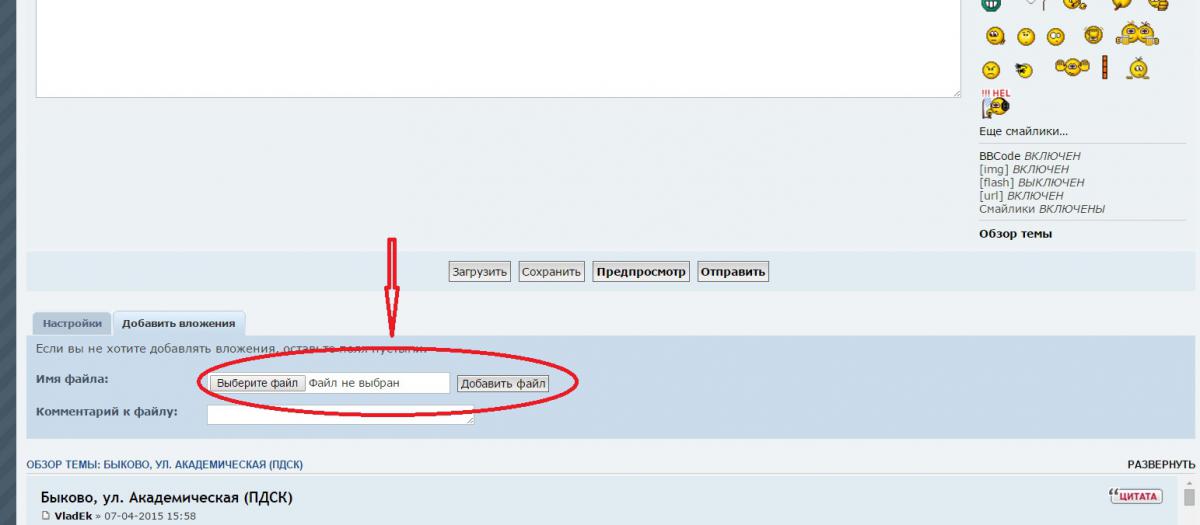Expand topic review with РАЗВЕРНУТЬ

tap(1160, 465)
